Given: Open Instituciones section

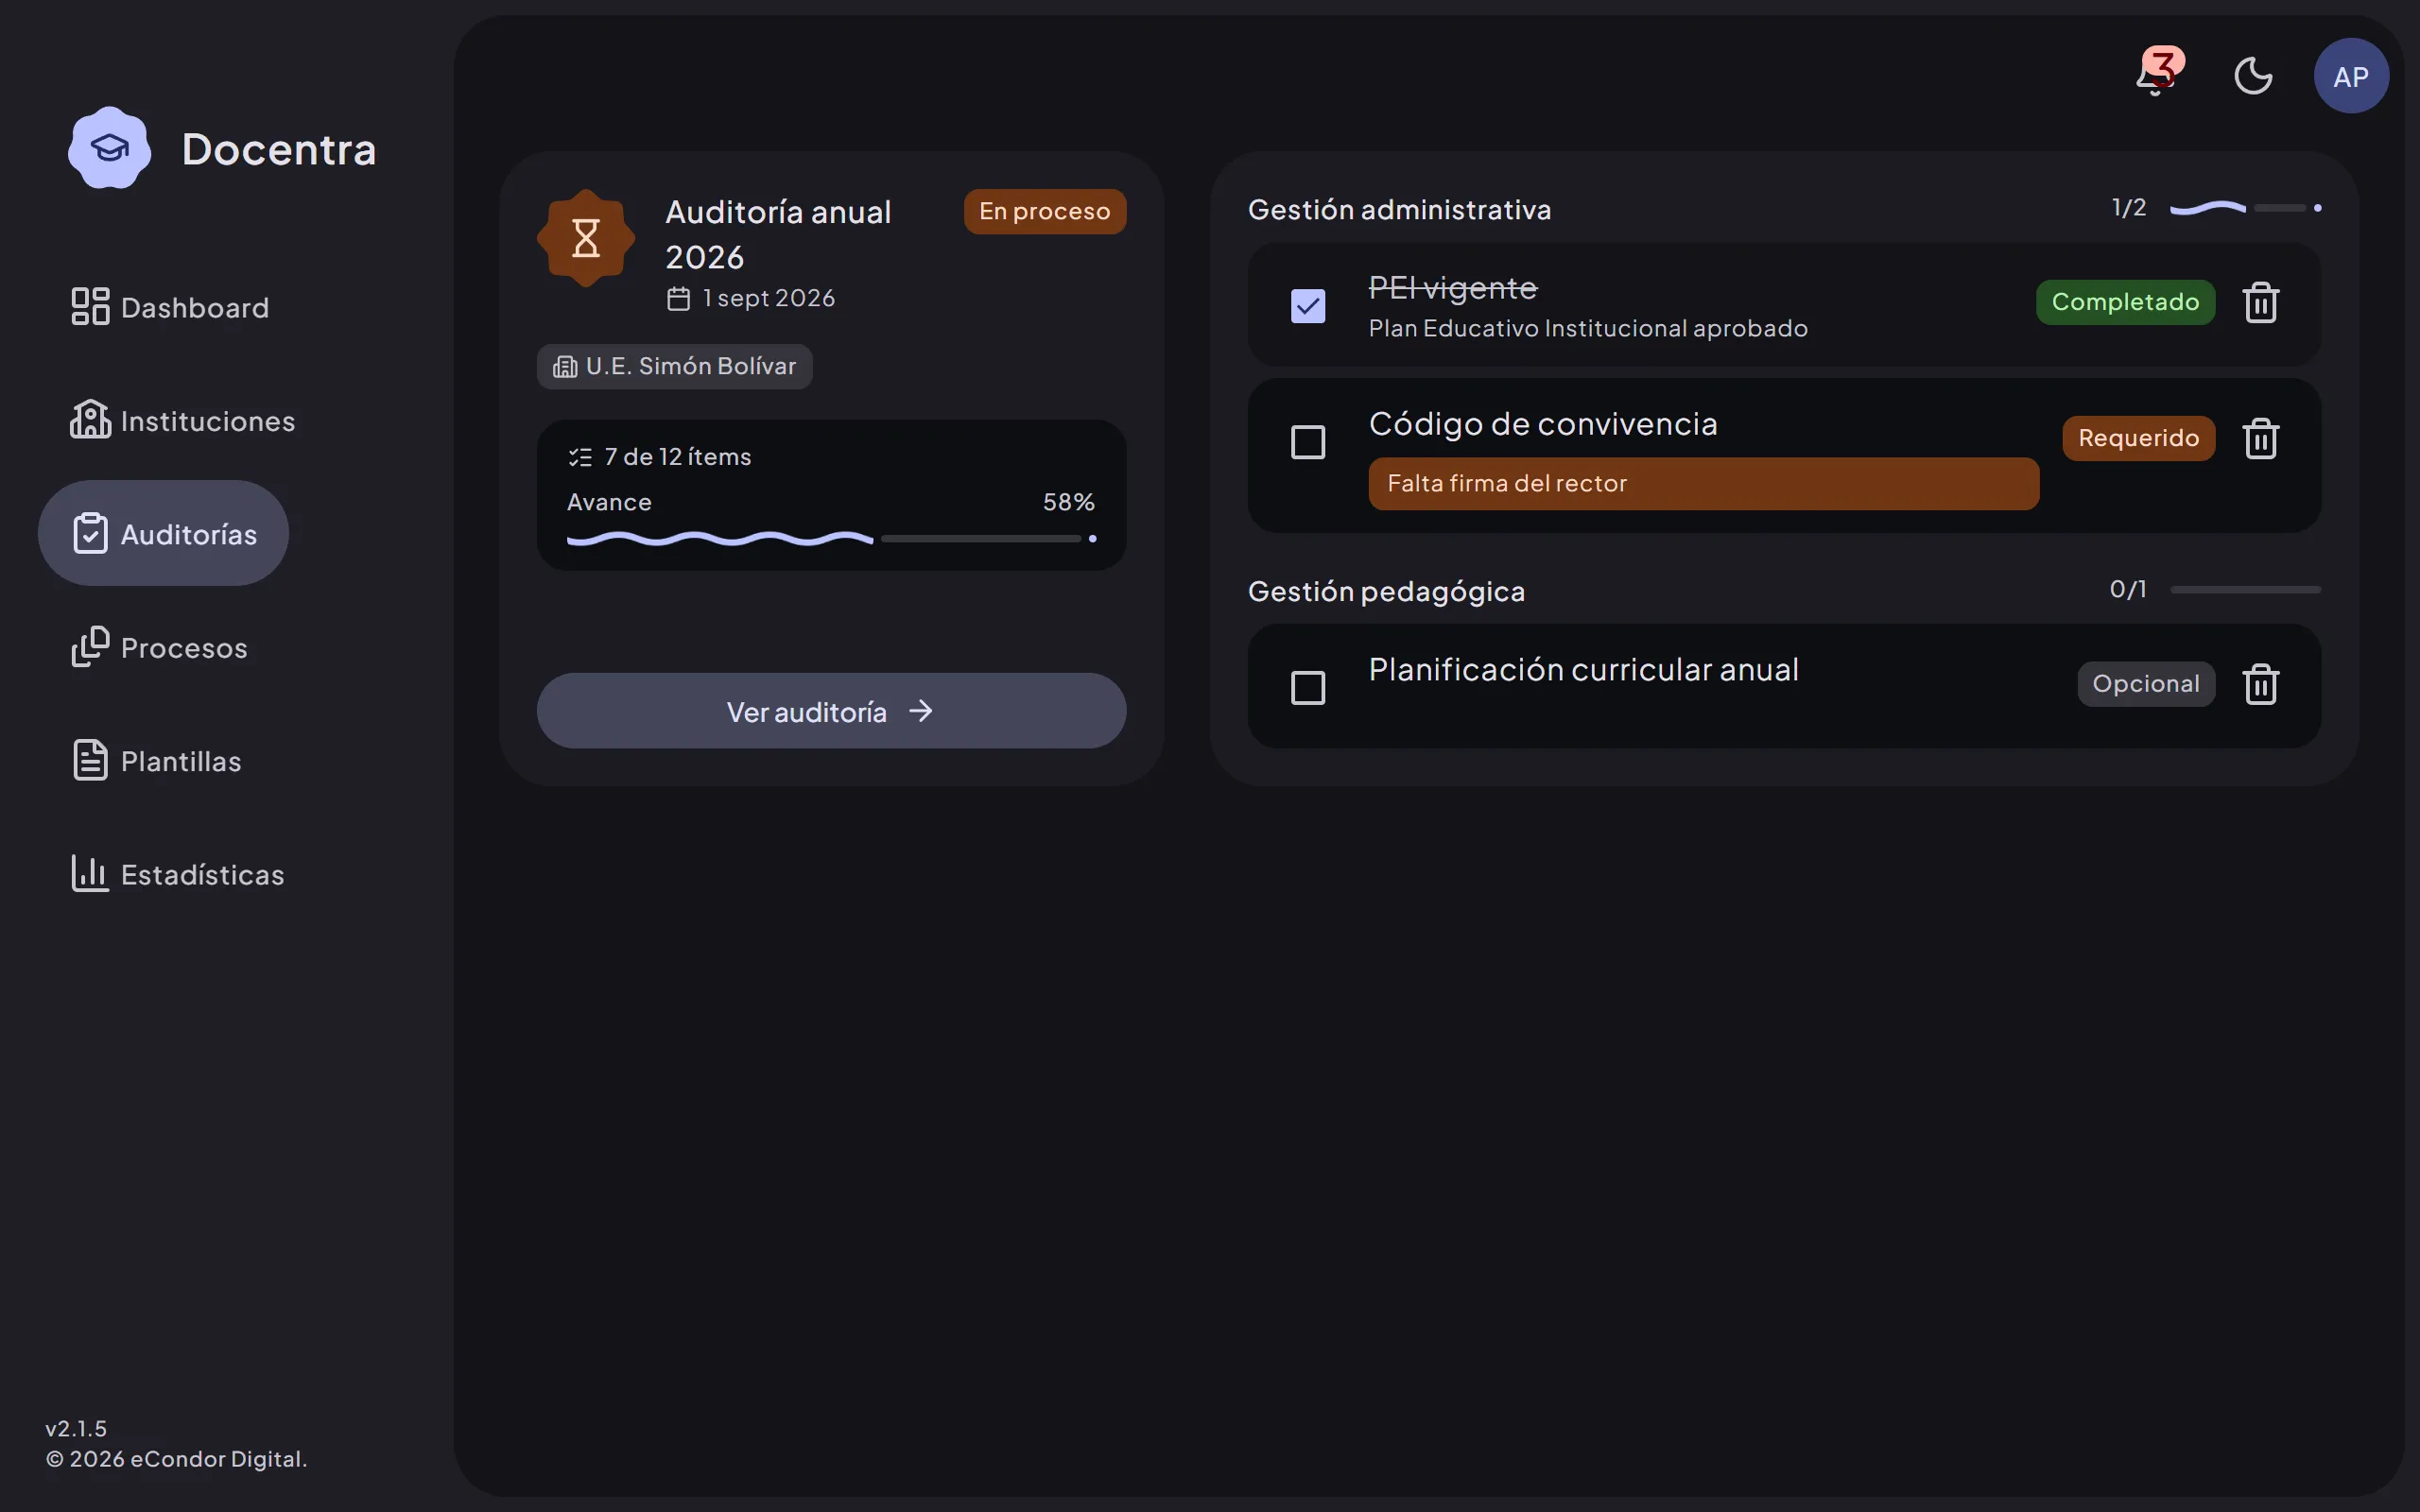Looking at the screenshot, I should [183, 420].
